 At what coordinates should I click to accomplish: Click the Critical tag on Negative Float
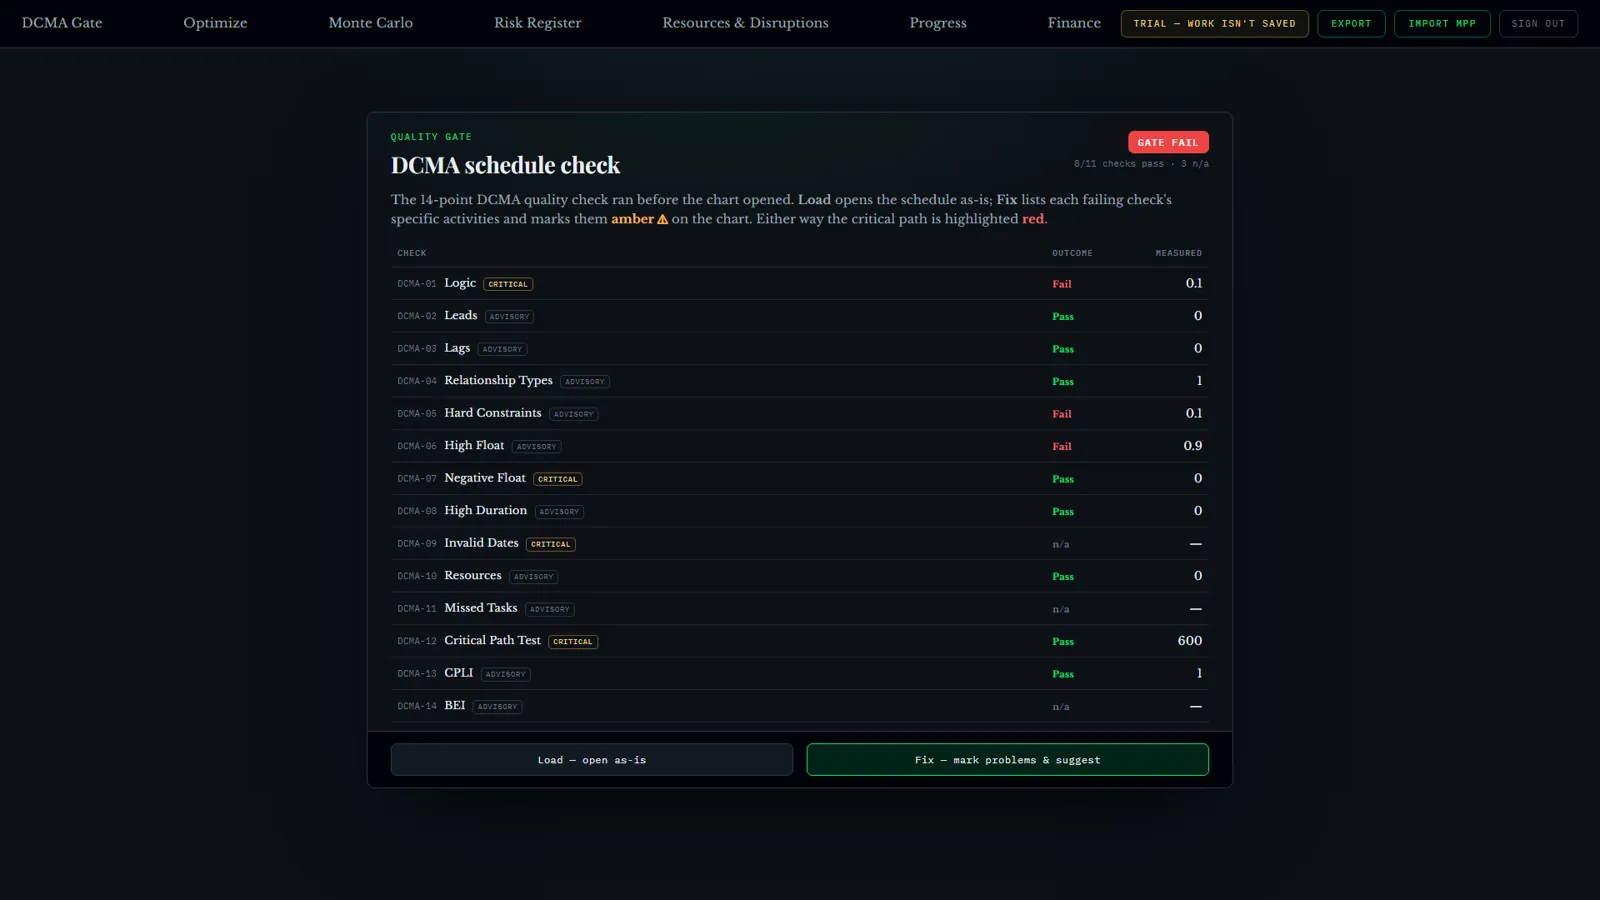pos(558,479)
